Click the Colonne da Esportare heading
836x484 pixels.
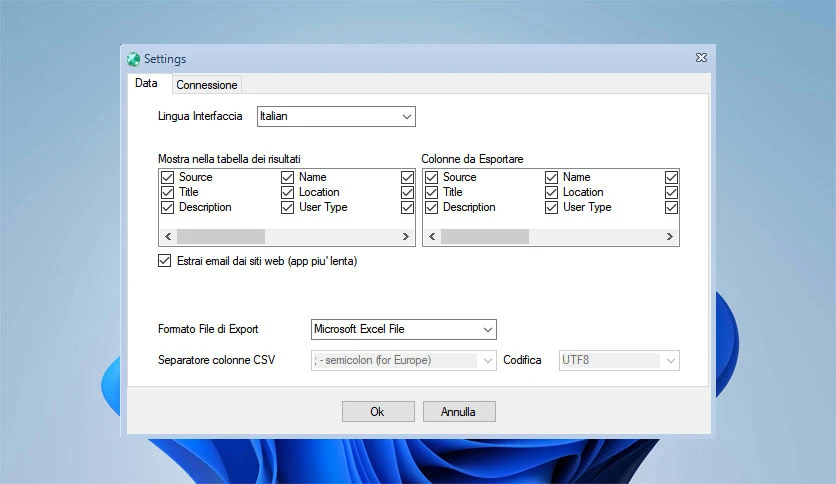pyautogui.click(x=472, y=159)
